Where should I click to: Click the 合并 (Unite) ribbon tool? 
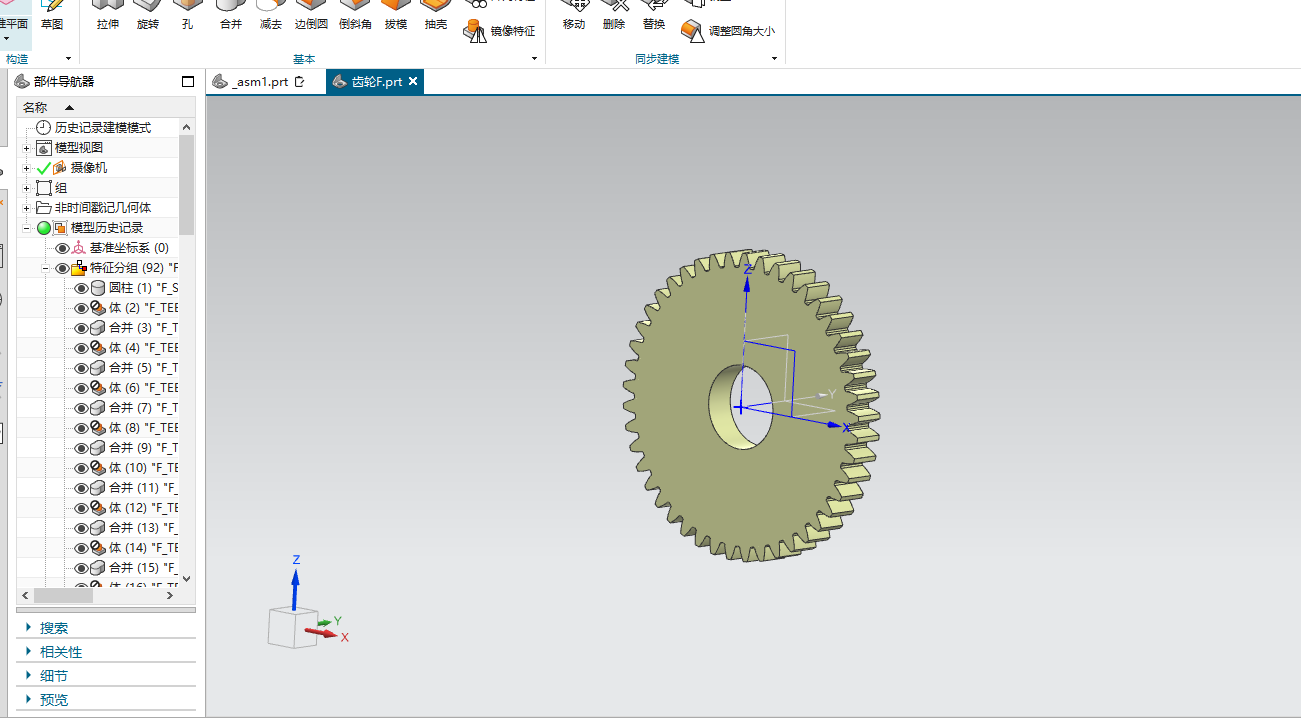point(230,16)
